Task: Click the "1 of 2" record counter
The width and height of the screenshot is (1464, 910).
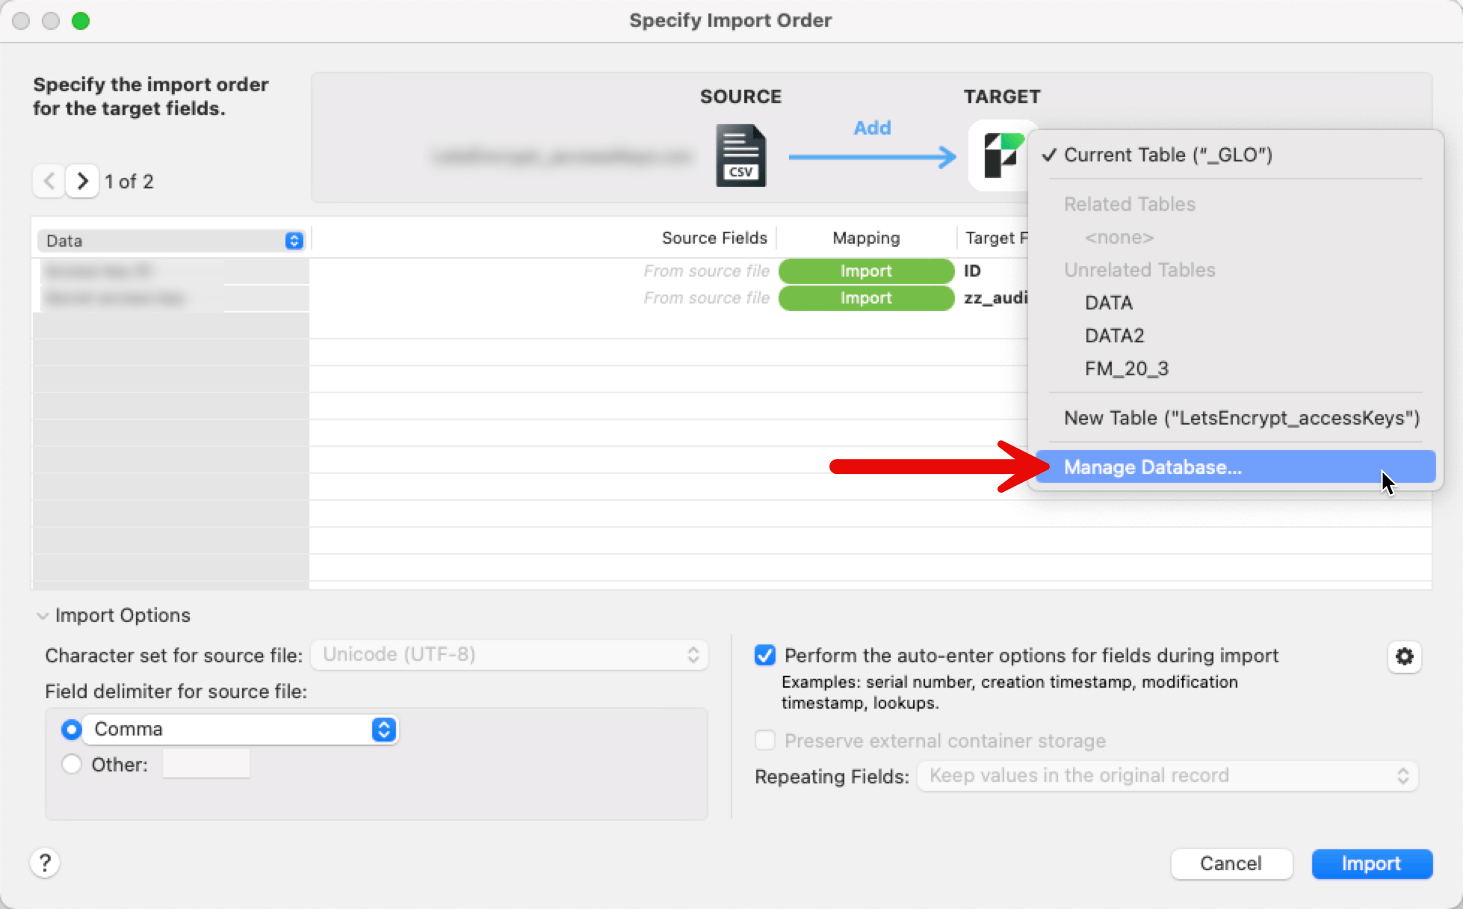Action: [x=129, y=182]
